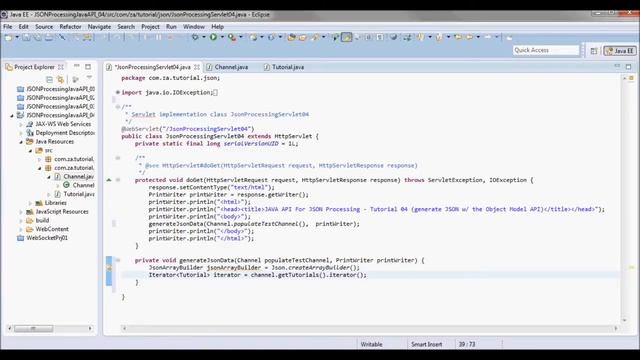640x360 pixels.
Task: Click the Project Explorer folder icon
Action: click(9, 67)
